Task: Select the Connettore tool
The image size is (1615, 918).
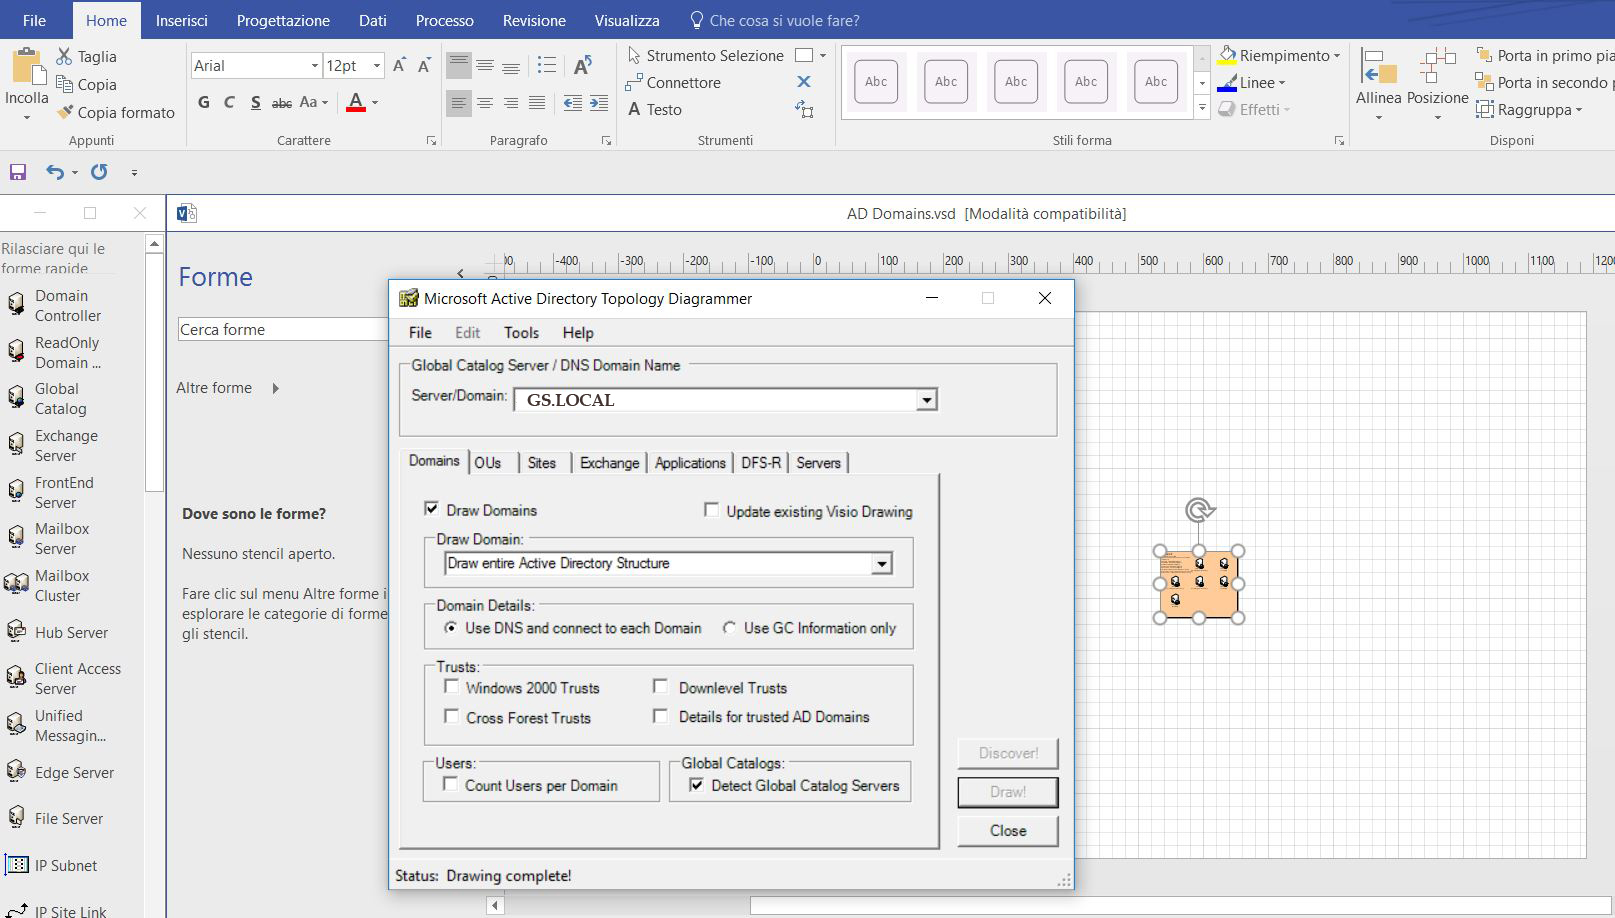Action: (673, 82)
